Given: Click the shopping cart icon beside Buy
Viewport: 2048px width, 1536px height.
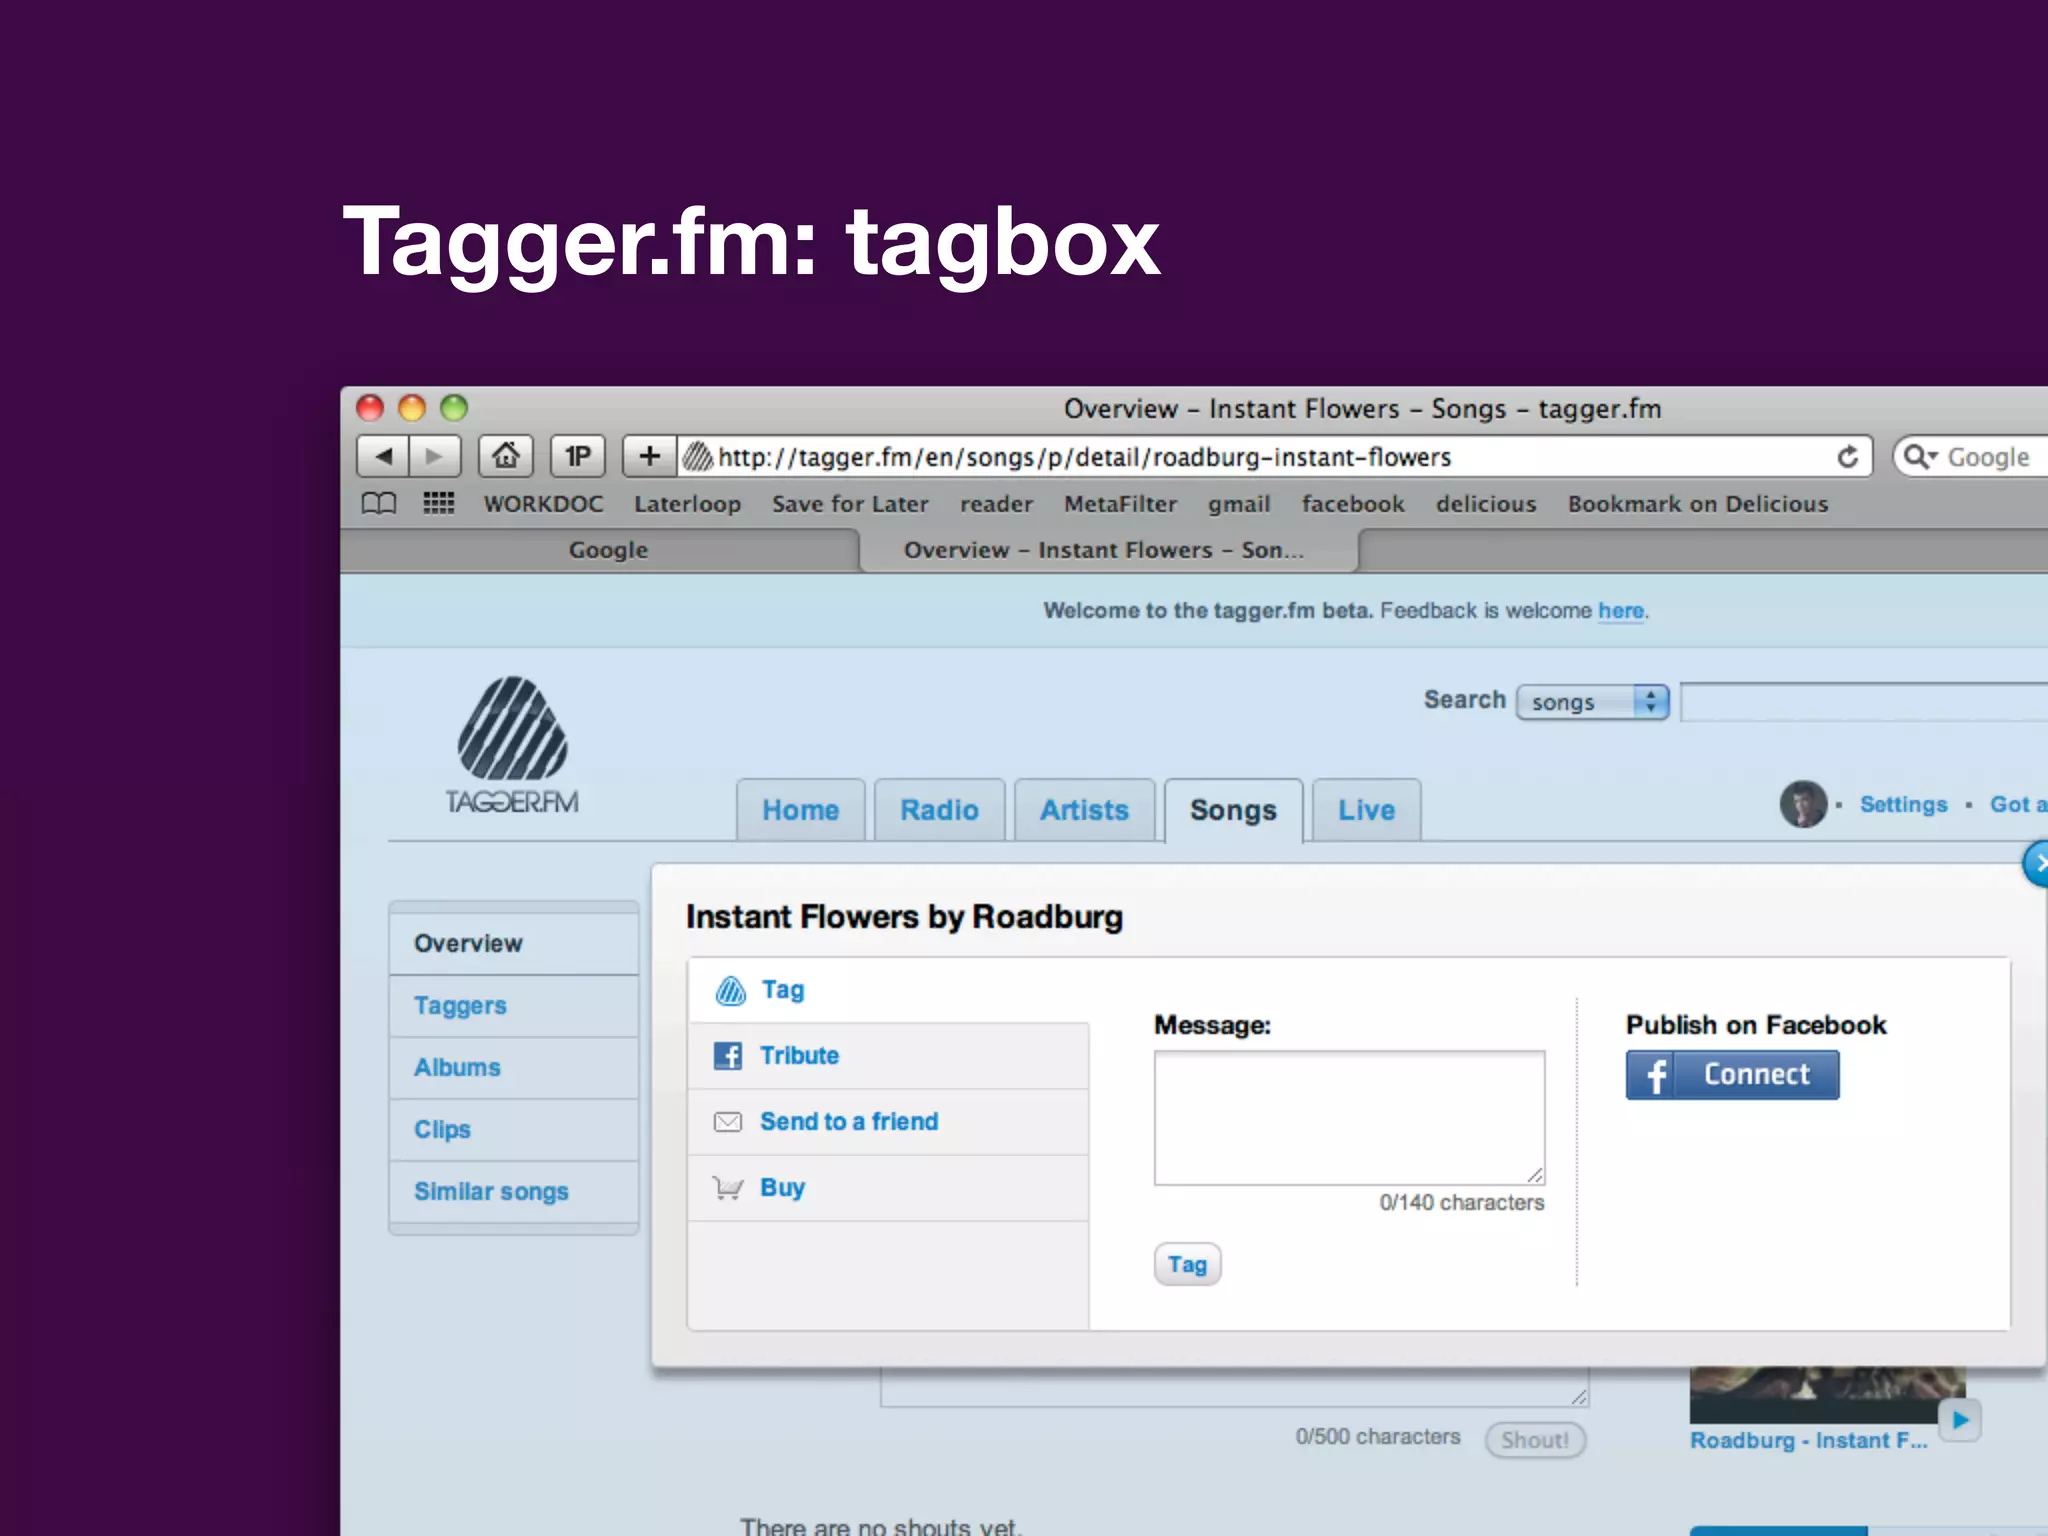Looking at the screenshot, I should (x=728, y=1187).
